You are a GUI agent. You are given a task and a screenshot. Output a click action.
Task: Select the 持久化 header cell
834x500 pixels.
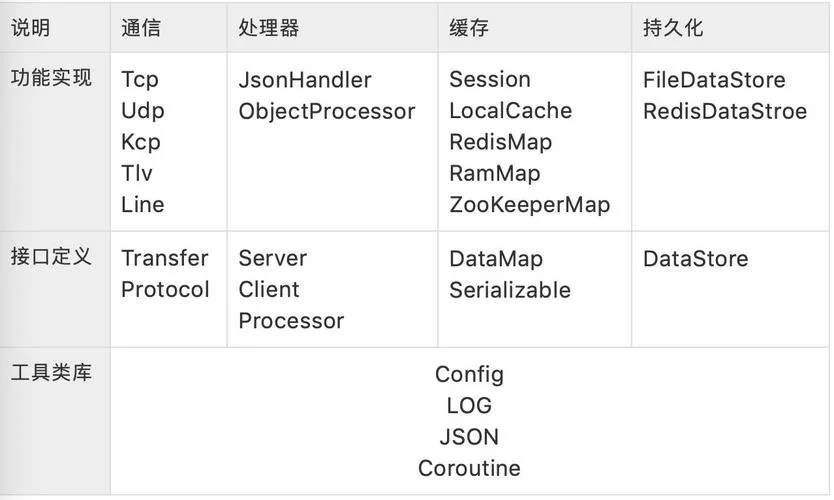[673, 28]
